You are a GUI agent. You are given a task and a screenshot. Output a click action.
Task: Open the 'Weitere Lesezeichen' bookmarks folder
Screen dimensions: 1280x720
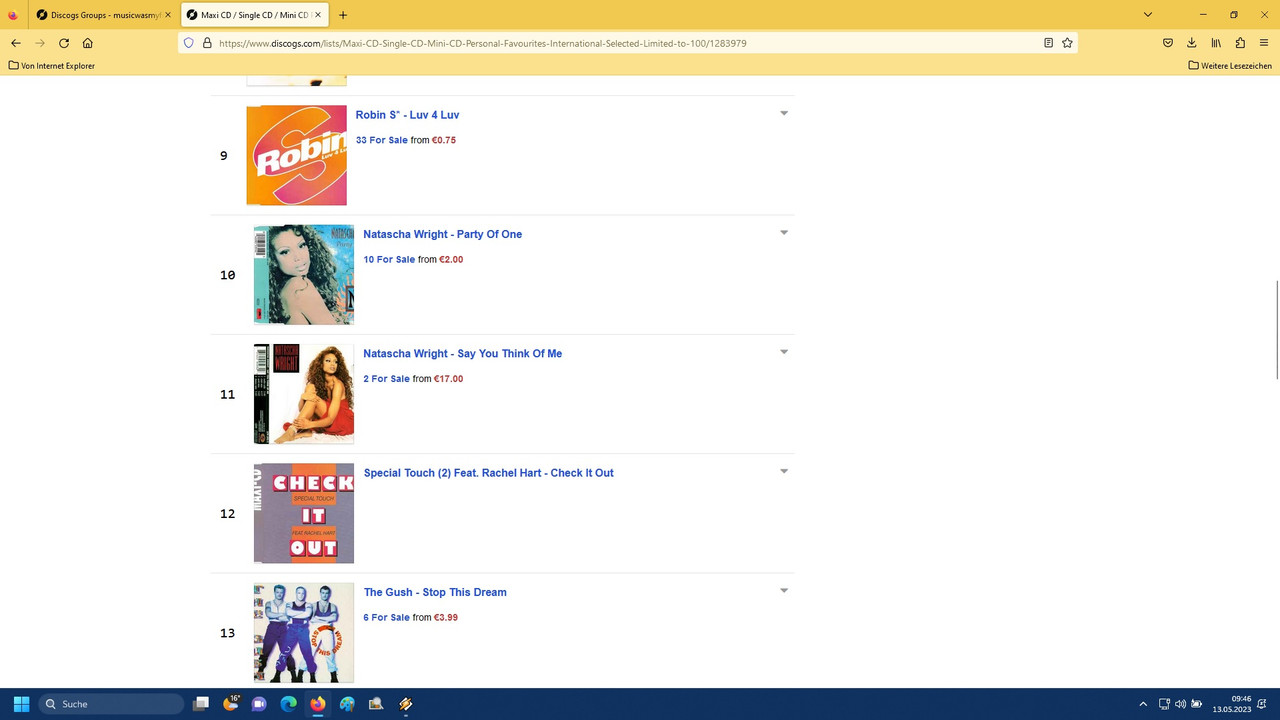pyautogui.click(x=1230, y=66)
